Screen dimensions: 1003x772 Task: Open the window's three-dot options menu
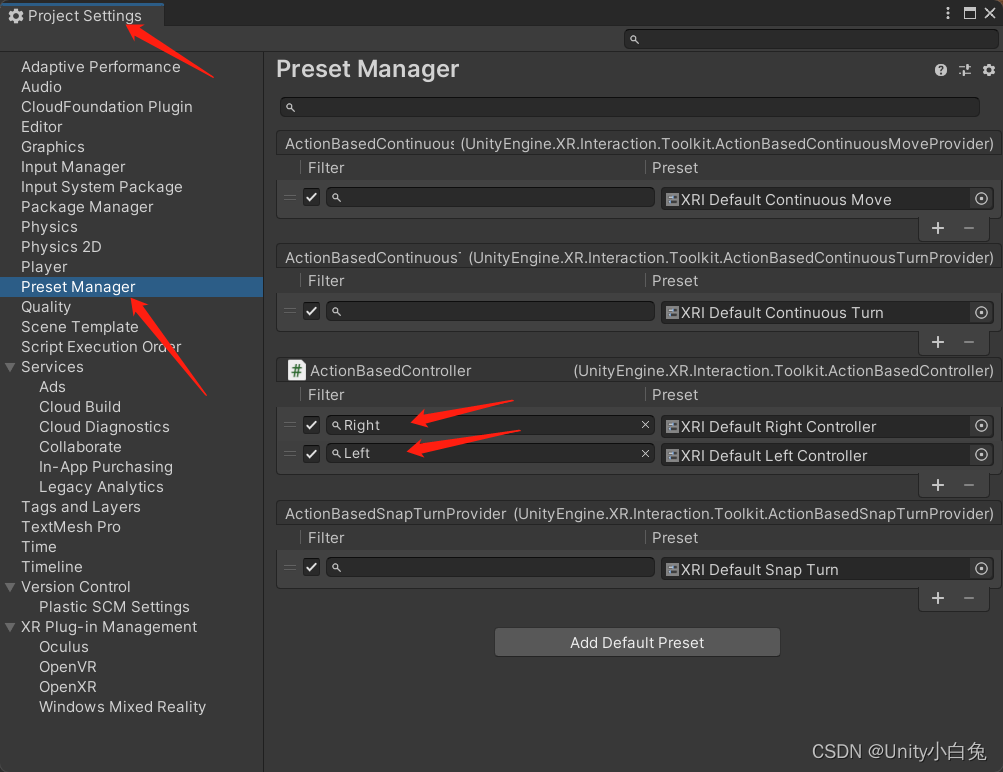[x=948, y=13]
